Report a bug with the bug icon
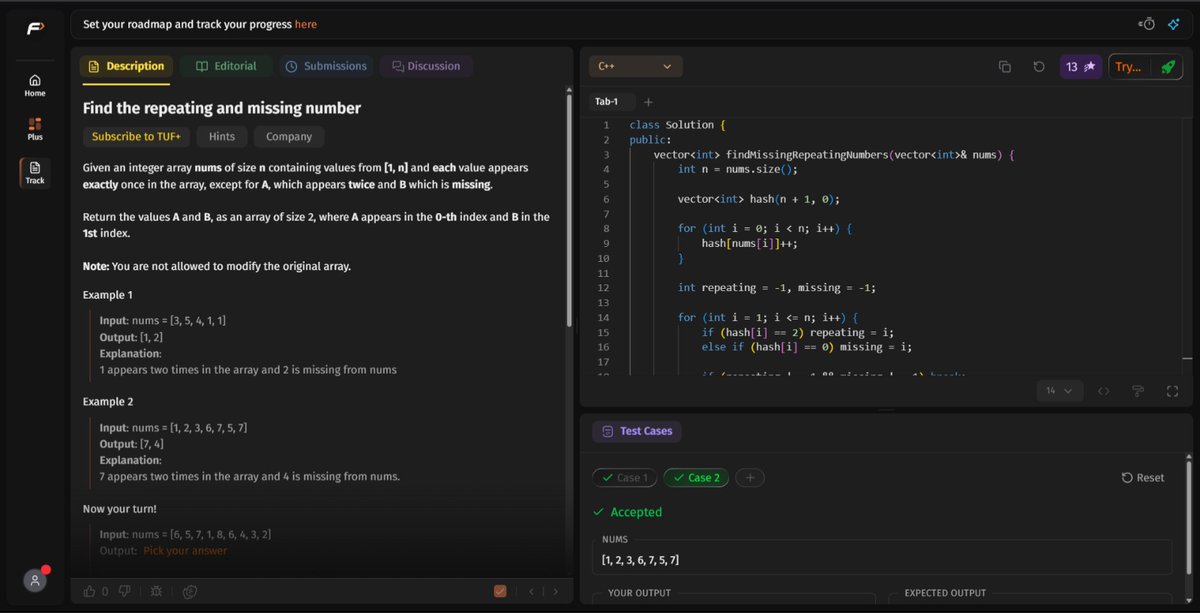The height and width of the screenshot is (613, 1200). [155, 591]
